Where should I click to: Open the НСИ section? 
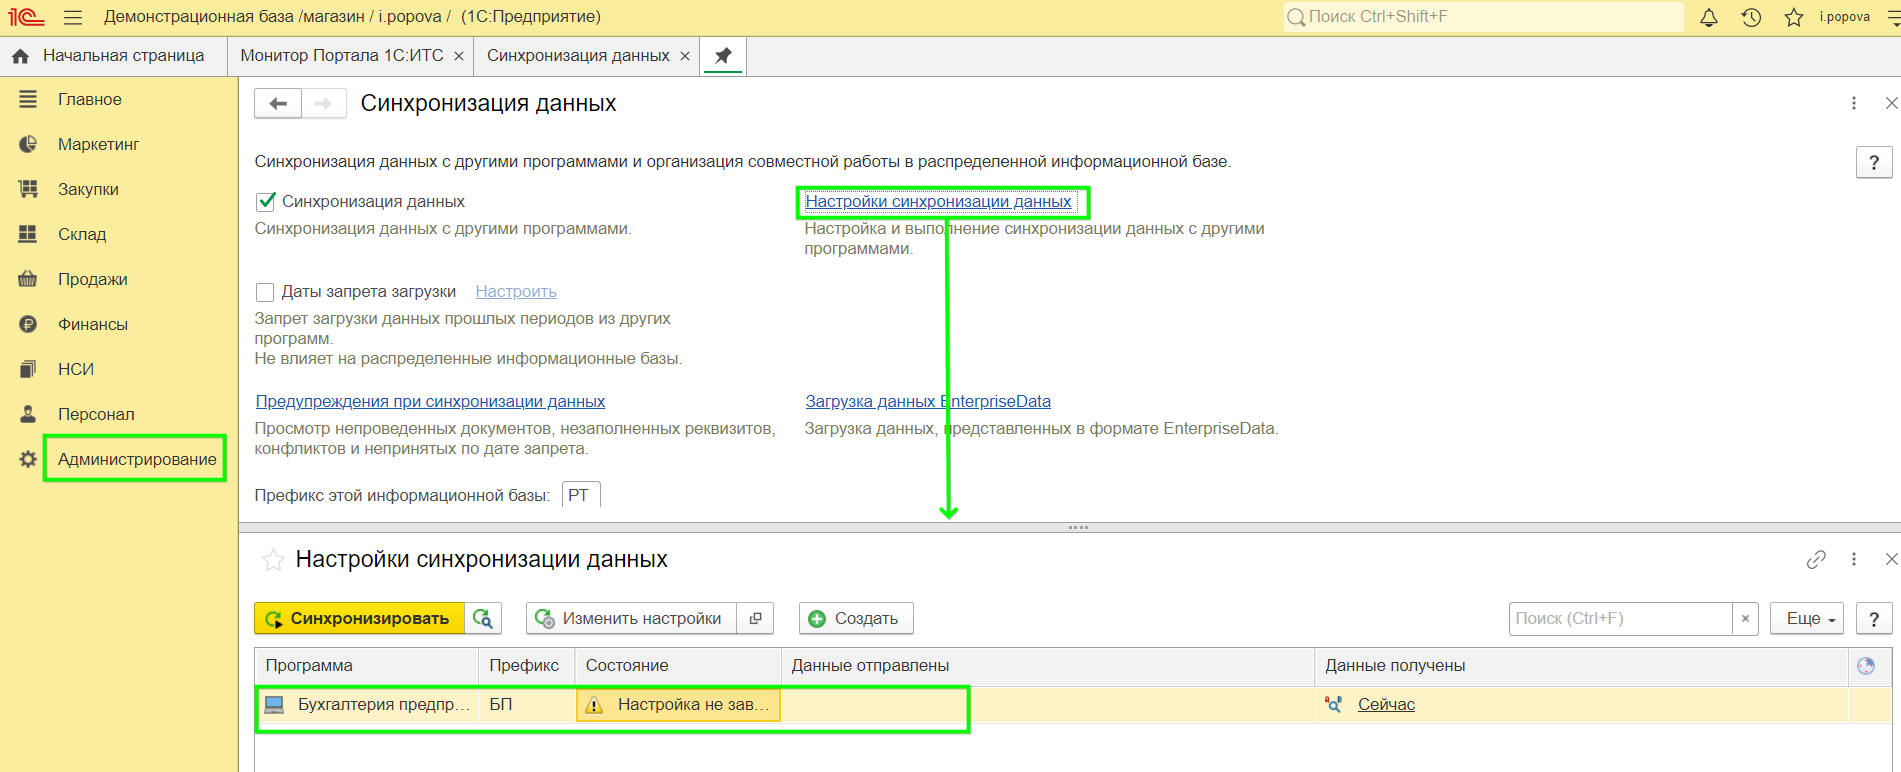tap(76, 369)
